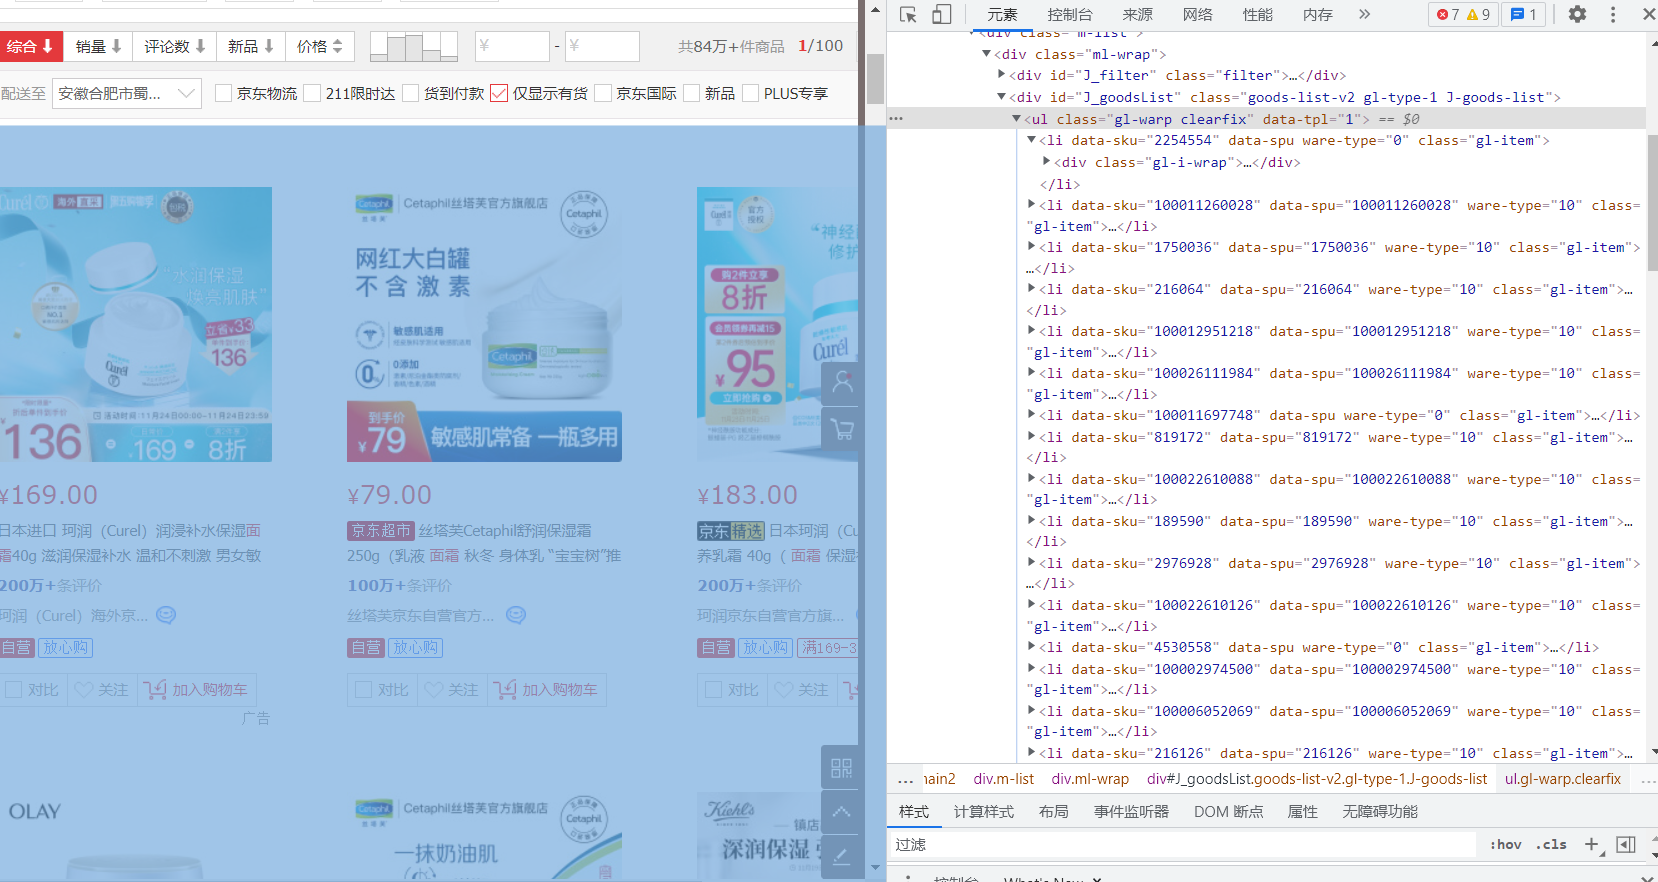Click breadcrumb right ellipsis
Screen dimensions: 1658x882
click(x=1649, y=779)
